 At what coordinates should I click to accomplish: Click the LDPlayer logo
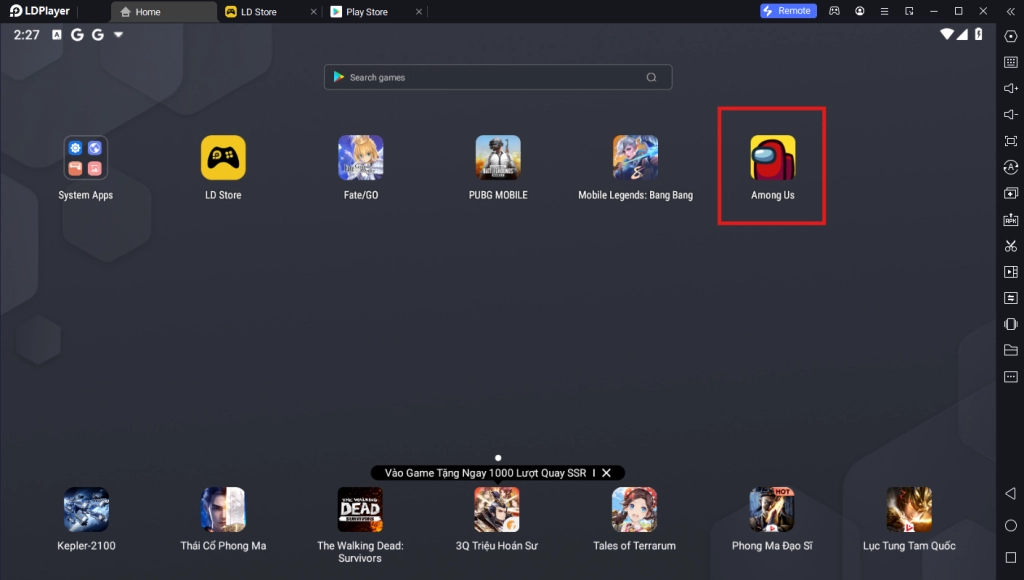point(40,11)
